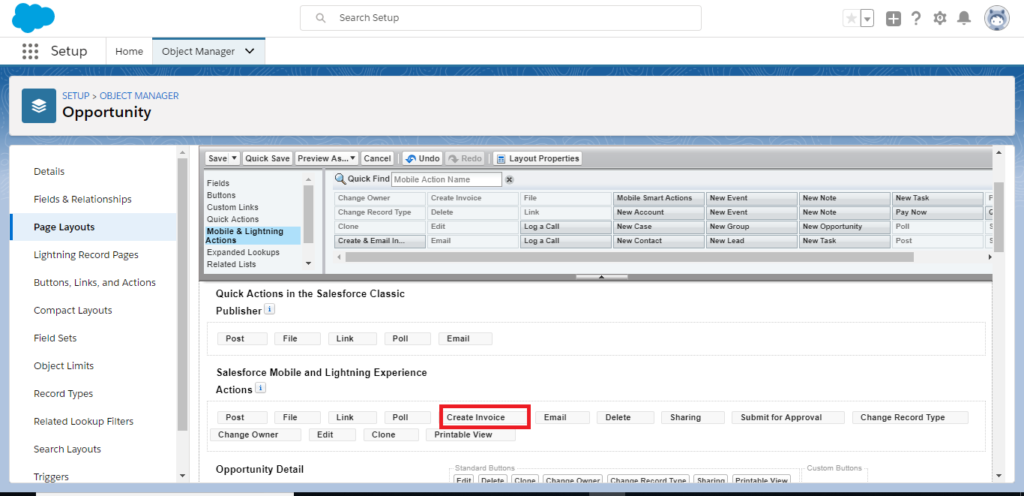Clear the Quick Find search box
The image size is (1024, 496).
(x=509, y=180)
